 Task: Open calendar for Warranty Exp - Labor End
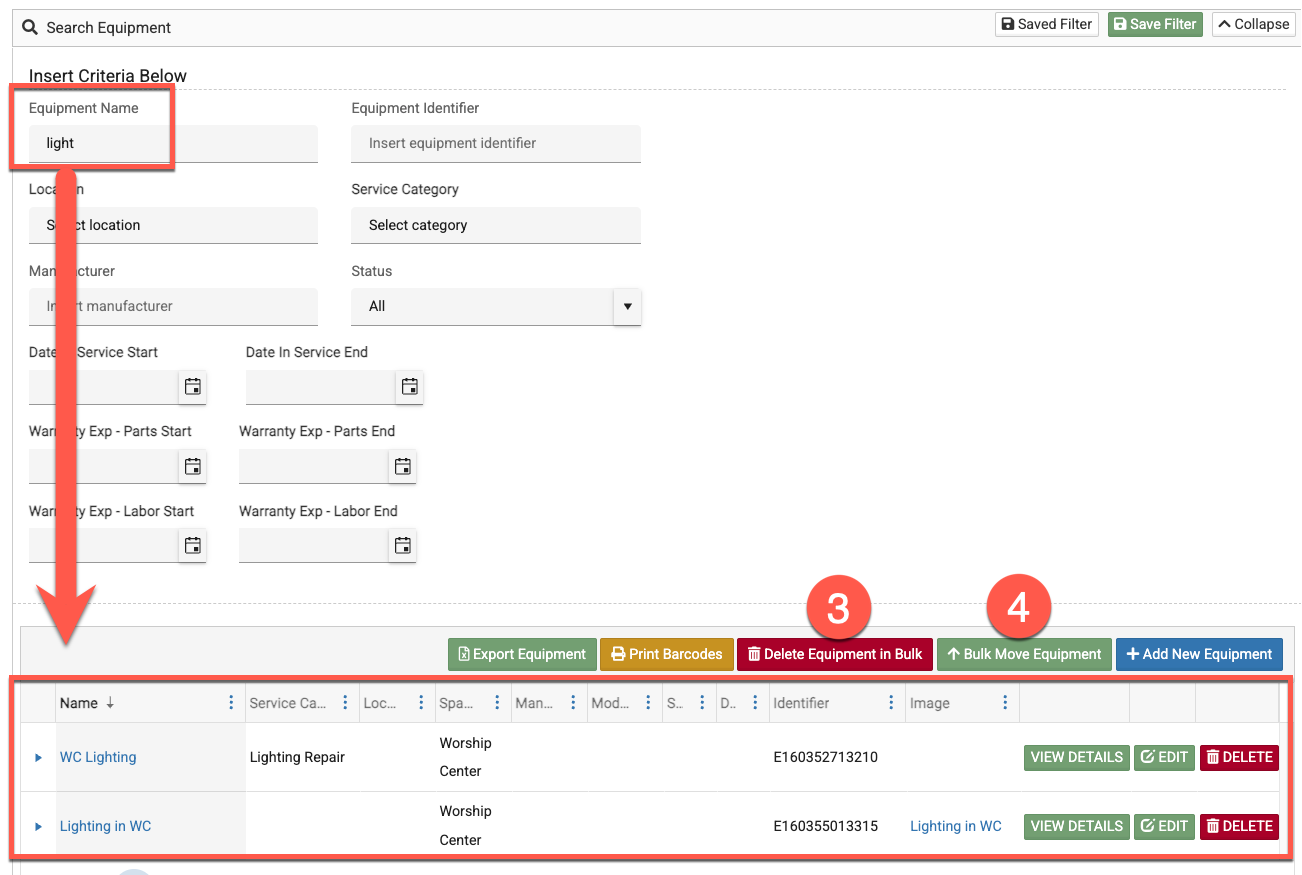[x=403, y=545]
